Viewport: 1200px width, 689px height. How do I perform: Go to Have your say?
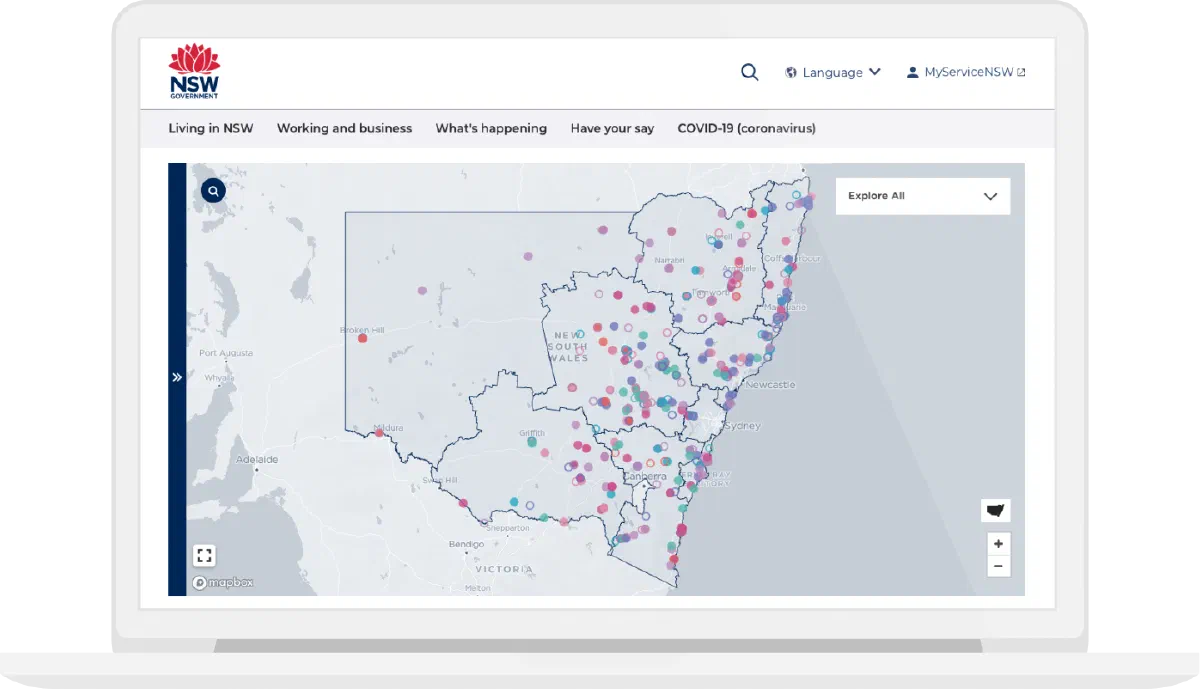(x=612, y=128)
